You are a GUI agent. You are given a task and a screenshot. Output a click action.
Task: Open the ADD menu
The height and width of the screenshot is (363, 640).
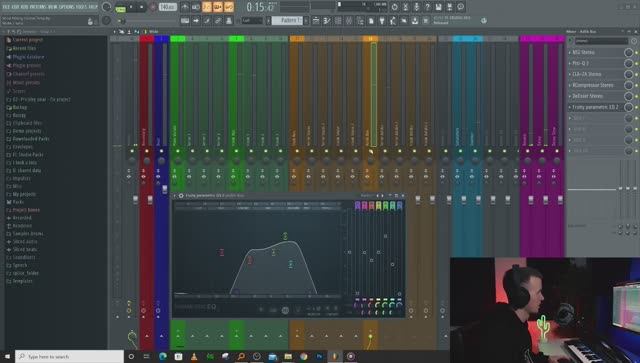[25, 7]
